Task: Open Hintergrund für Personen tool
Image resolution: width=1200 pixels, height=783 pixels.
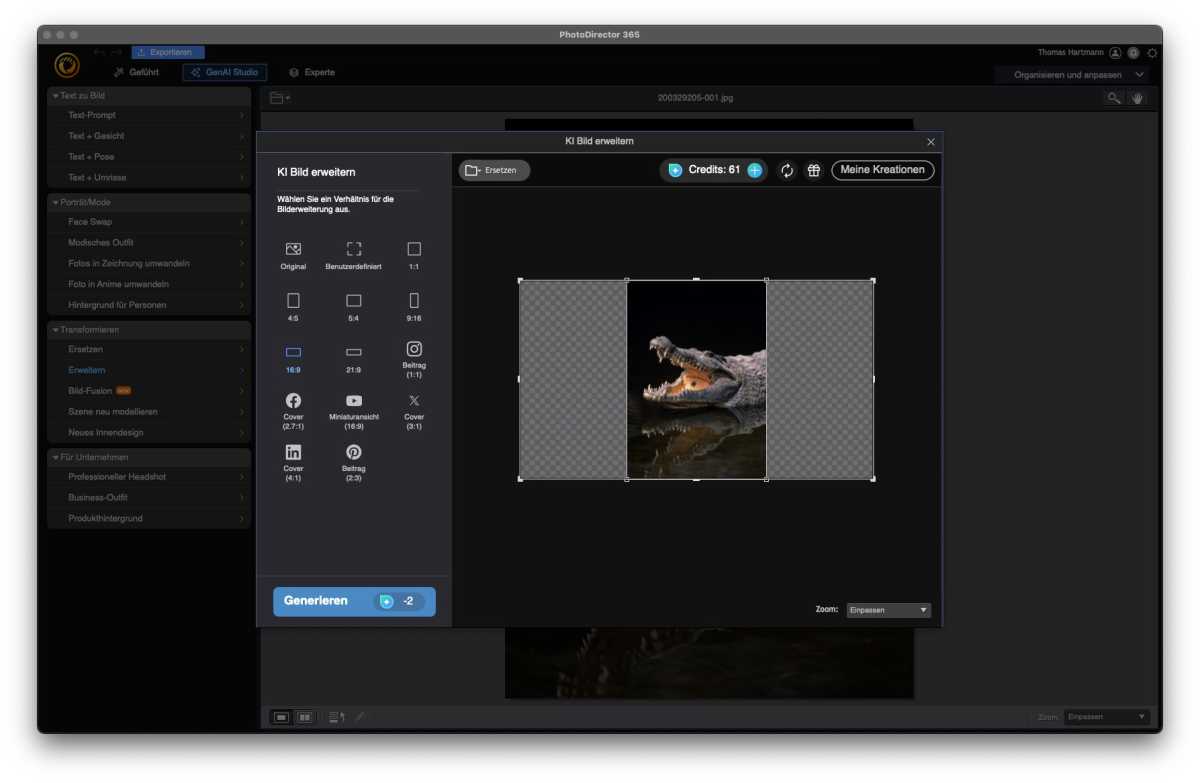Action: pyautogui.click(x=149, y=305)
